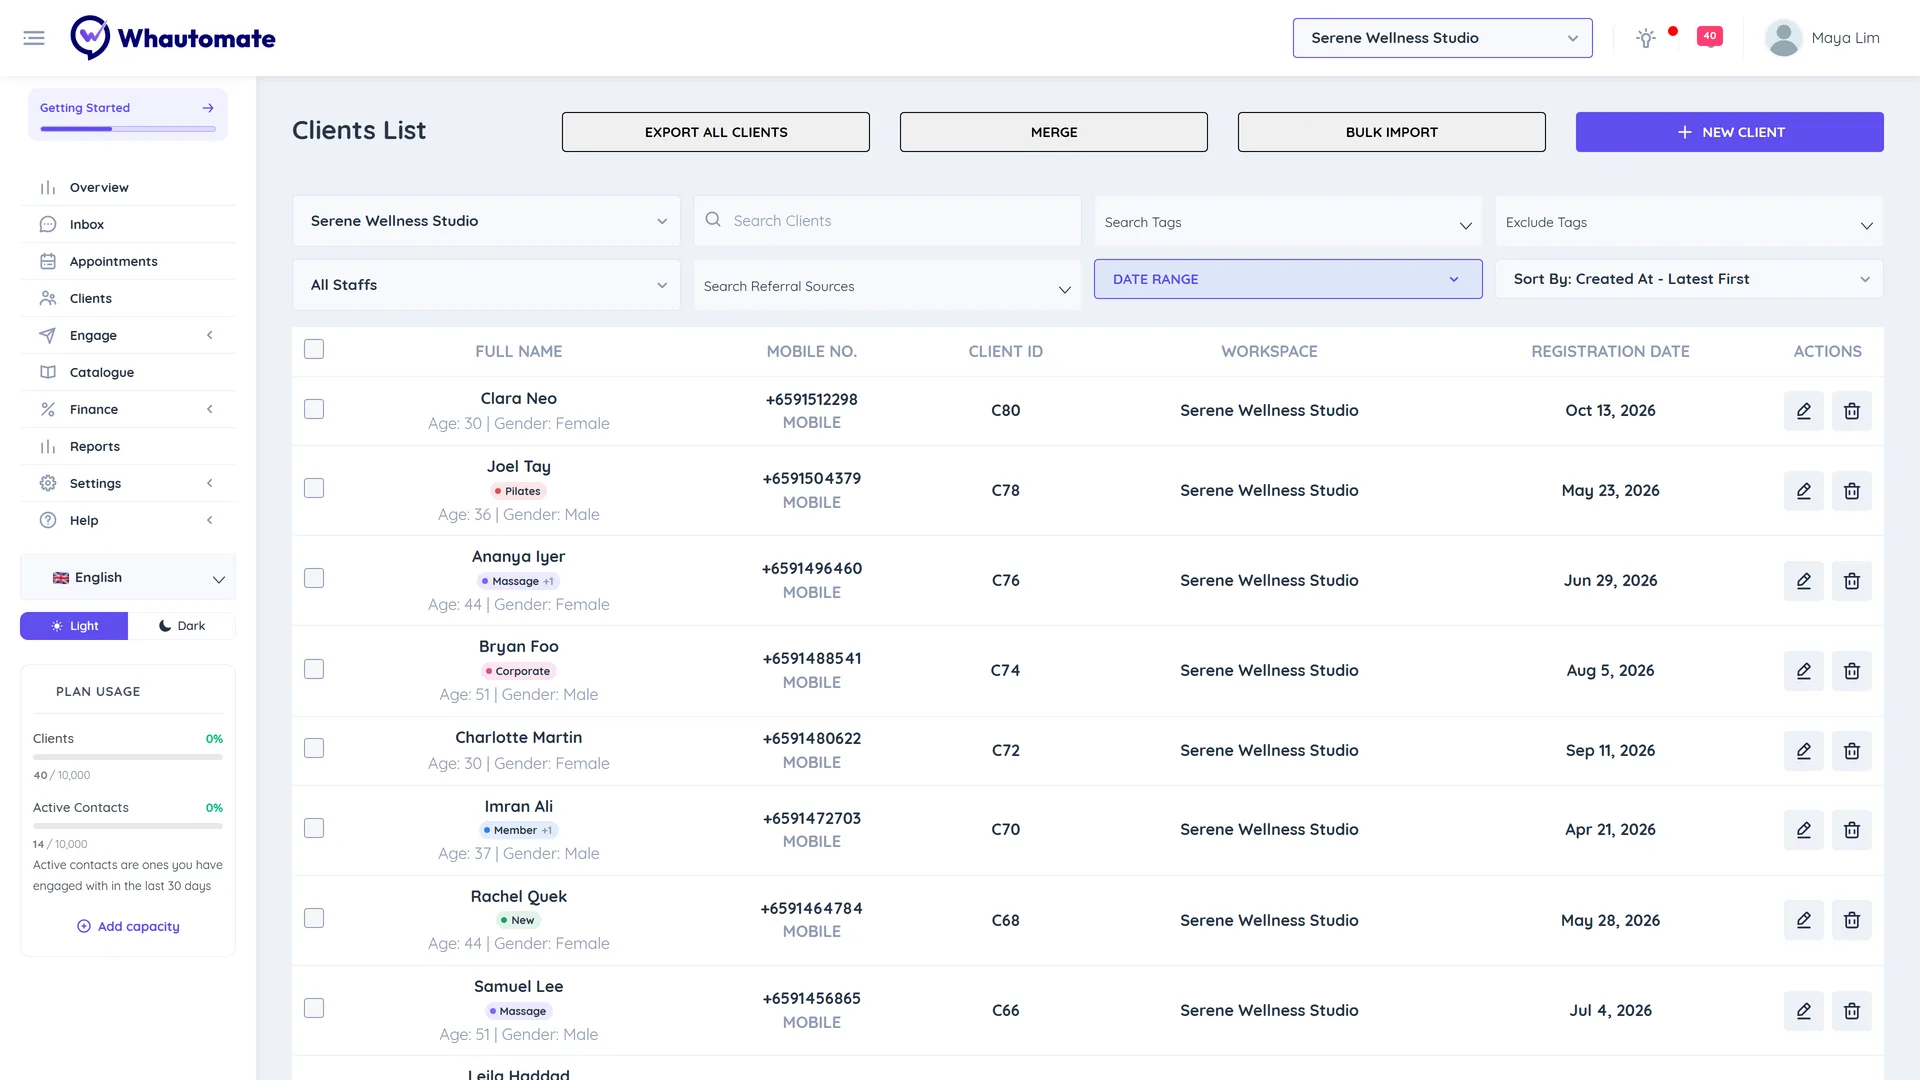Image resolution: width=1920 pixels, height=1080 pixels.
Task: Tick the select-all header checkbox
Action: pos(314,350)
